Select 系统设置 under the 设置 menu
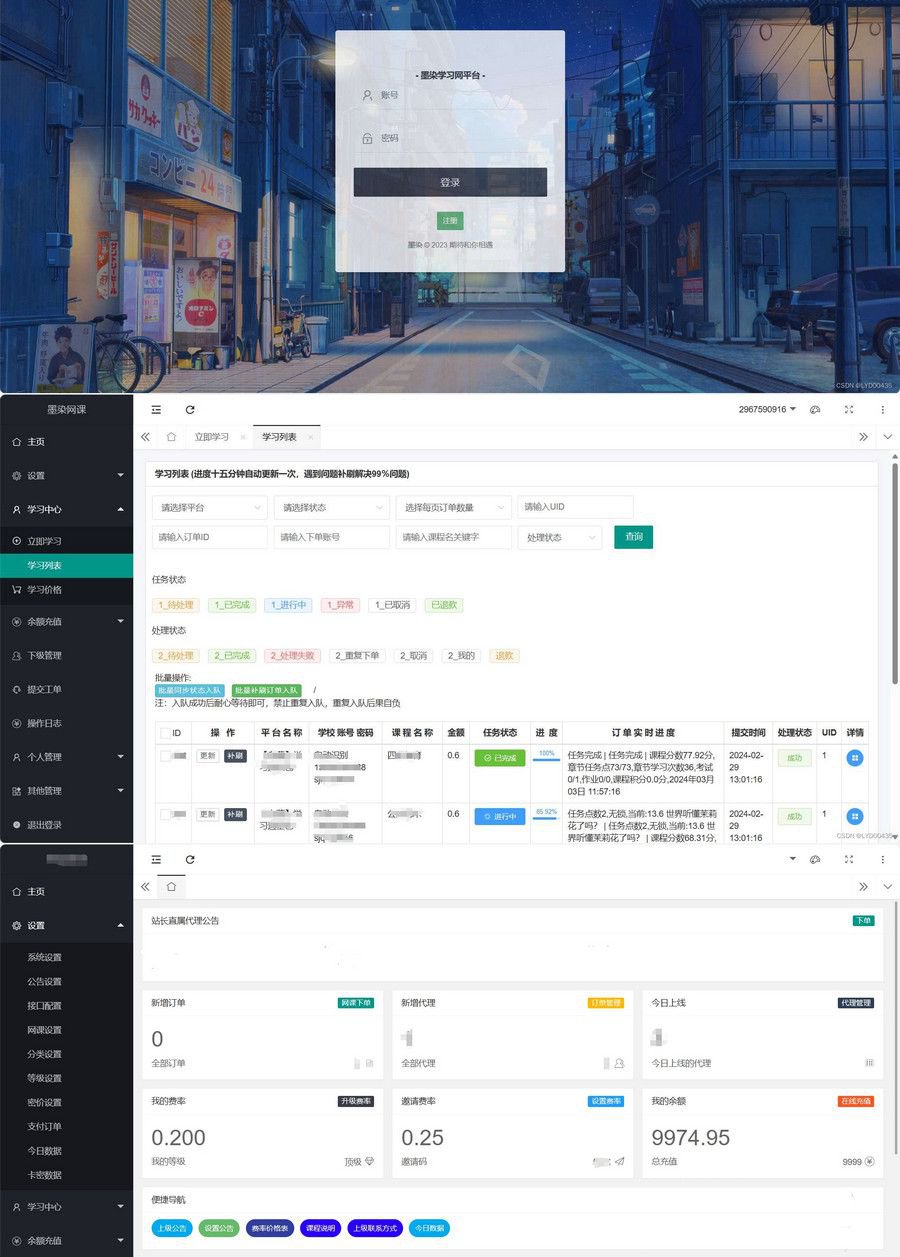This screenshot has height=1257, width=900. [44, 957]
